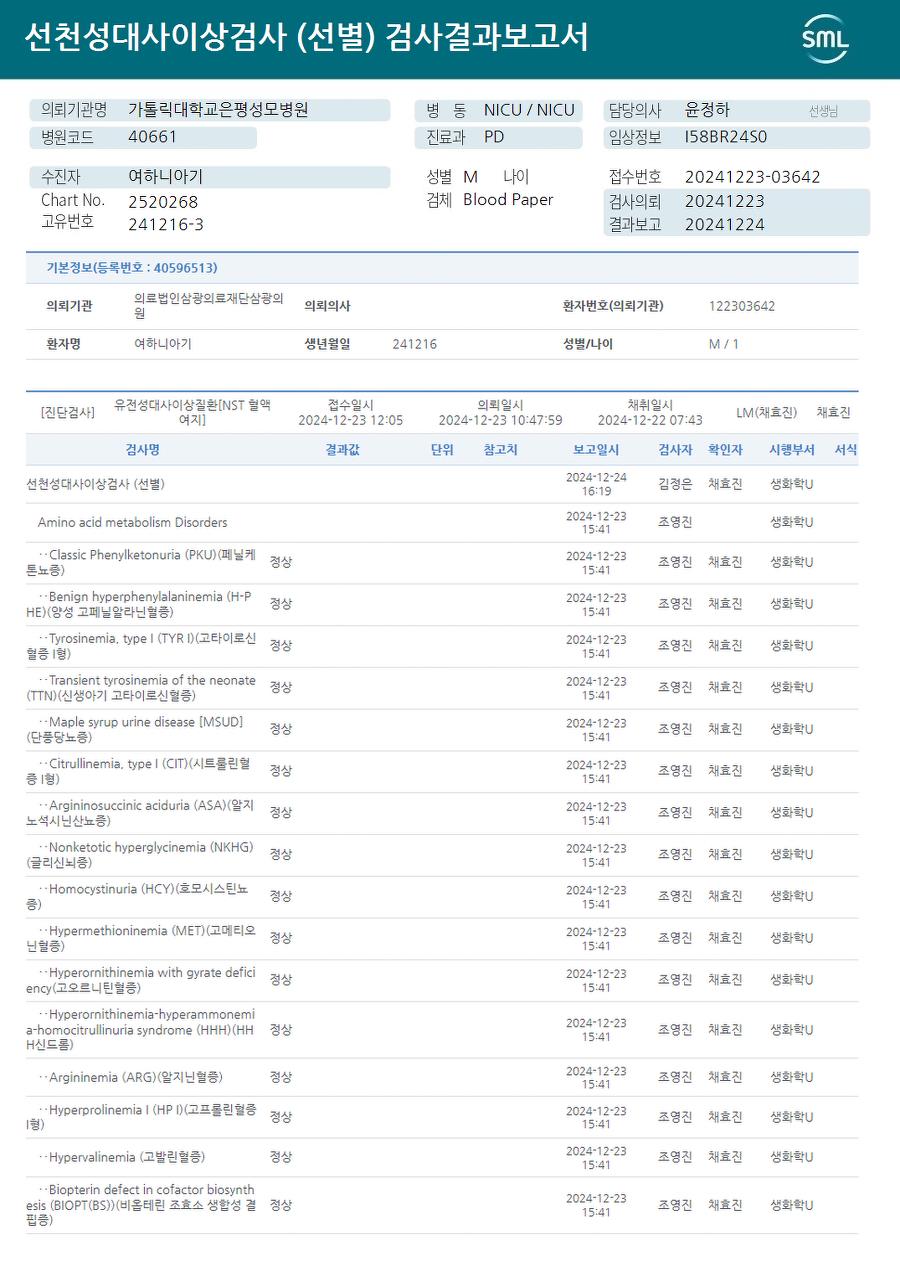This screenshot has height=1271, width=900.
Task: Click the '검사자' column header
Action: (675, 450)
